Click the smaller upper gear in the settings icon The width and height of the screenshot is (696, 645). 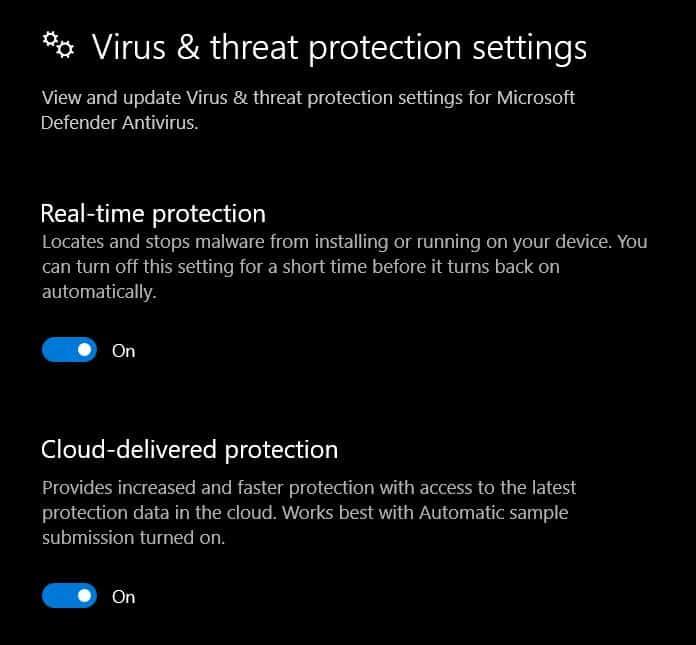point(50,39)
